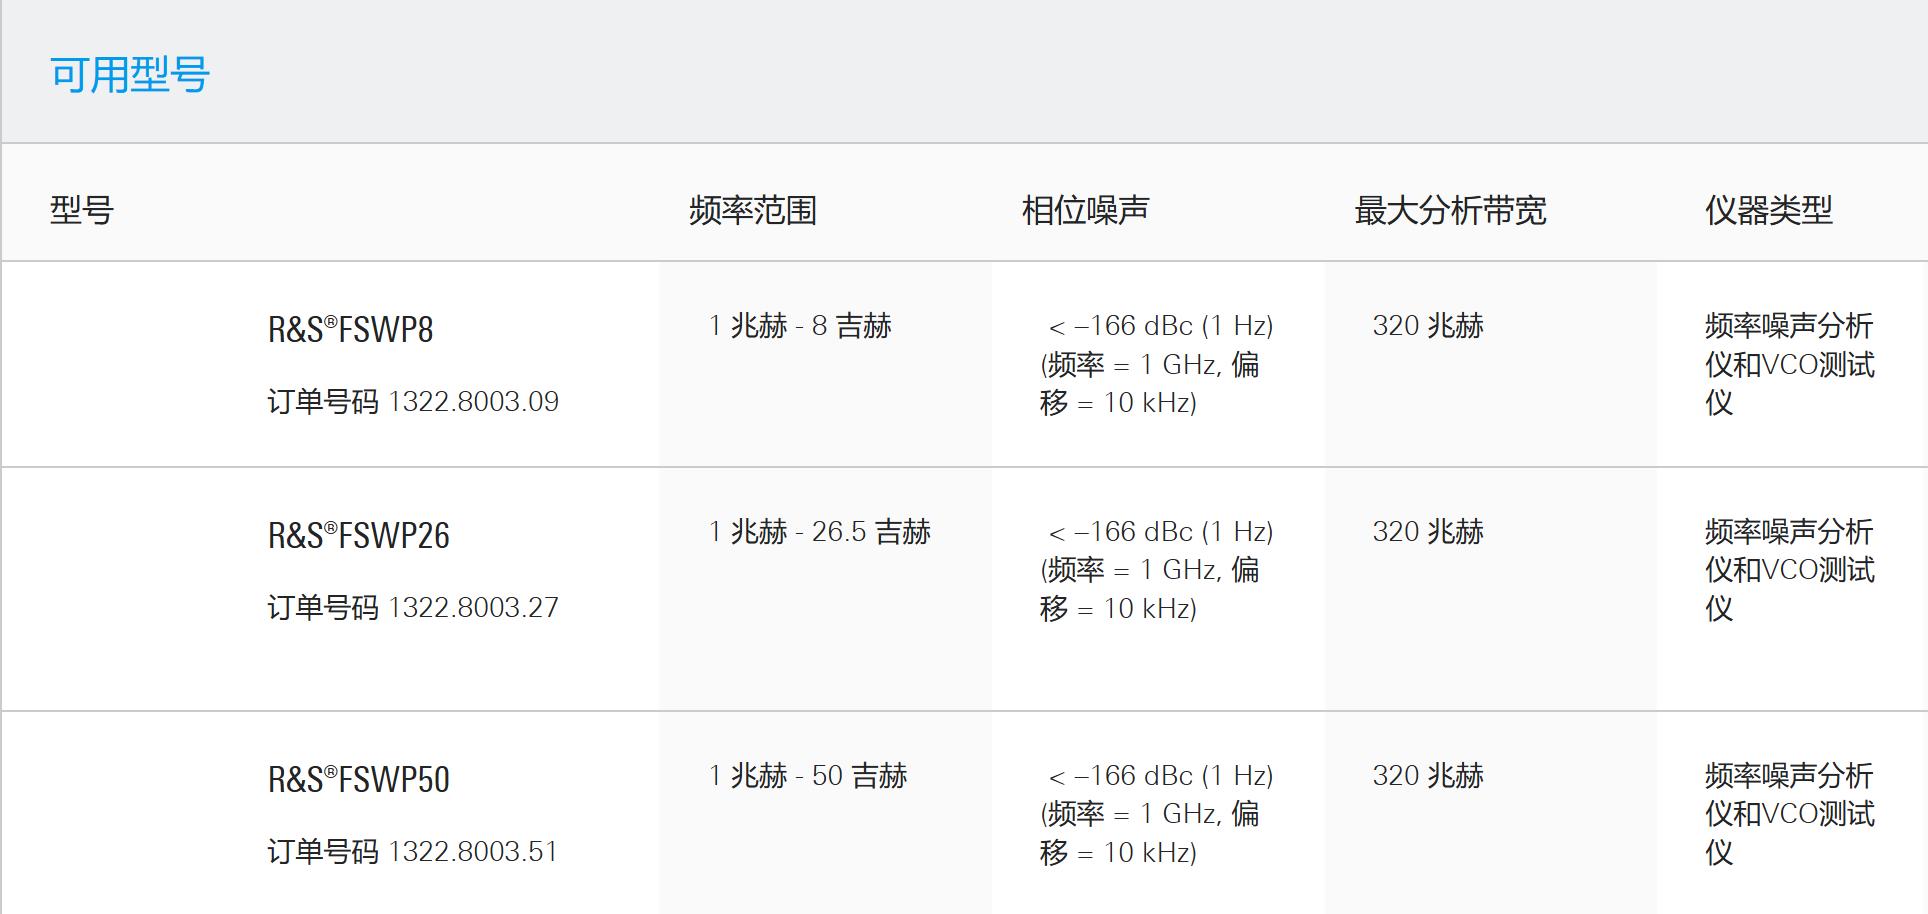Click the FSWP26 320 兆赫 bandwidth cell
Screen dimensions: 1928x914
[x=1428, y=532]
